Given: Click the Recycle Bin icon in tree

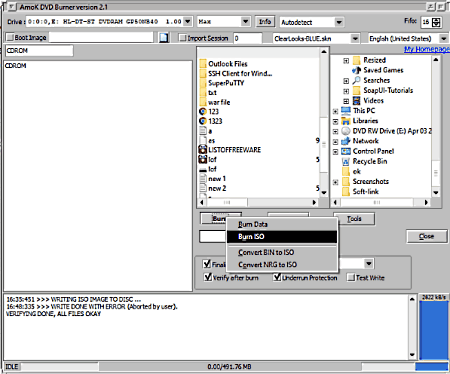Looking at the screenshot, I should click(346, 161).
